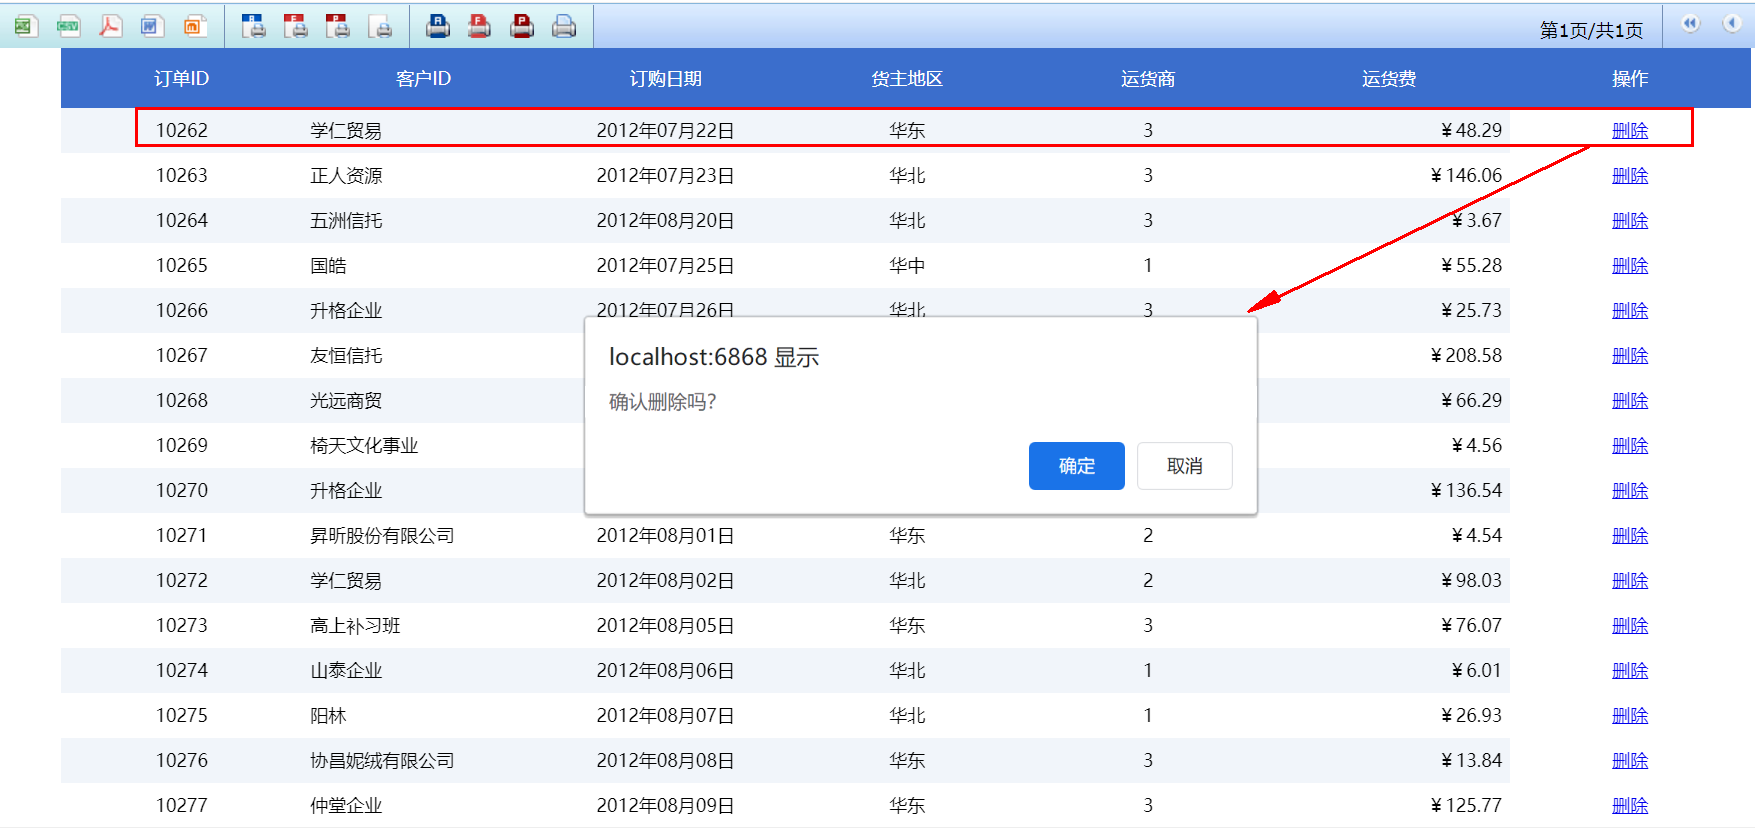Delete order 10277 via its 删除 link

click(x=1629, y=805)
